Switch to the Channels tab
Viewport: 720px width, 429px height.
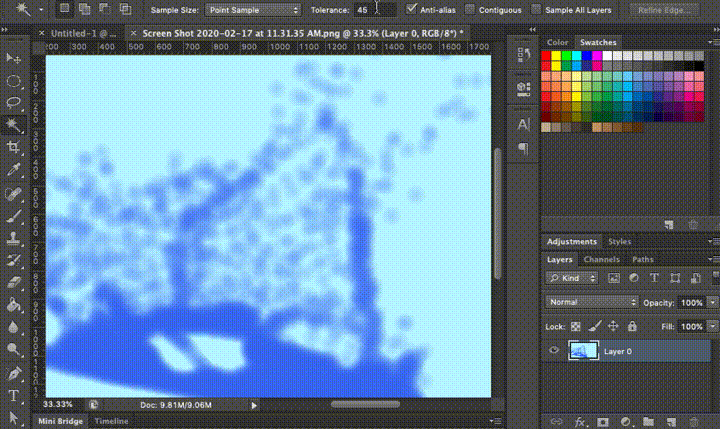coord(602,260)
